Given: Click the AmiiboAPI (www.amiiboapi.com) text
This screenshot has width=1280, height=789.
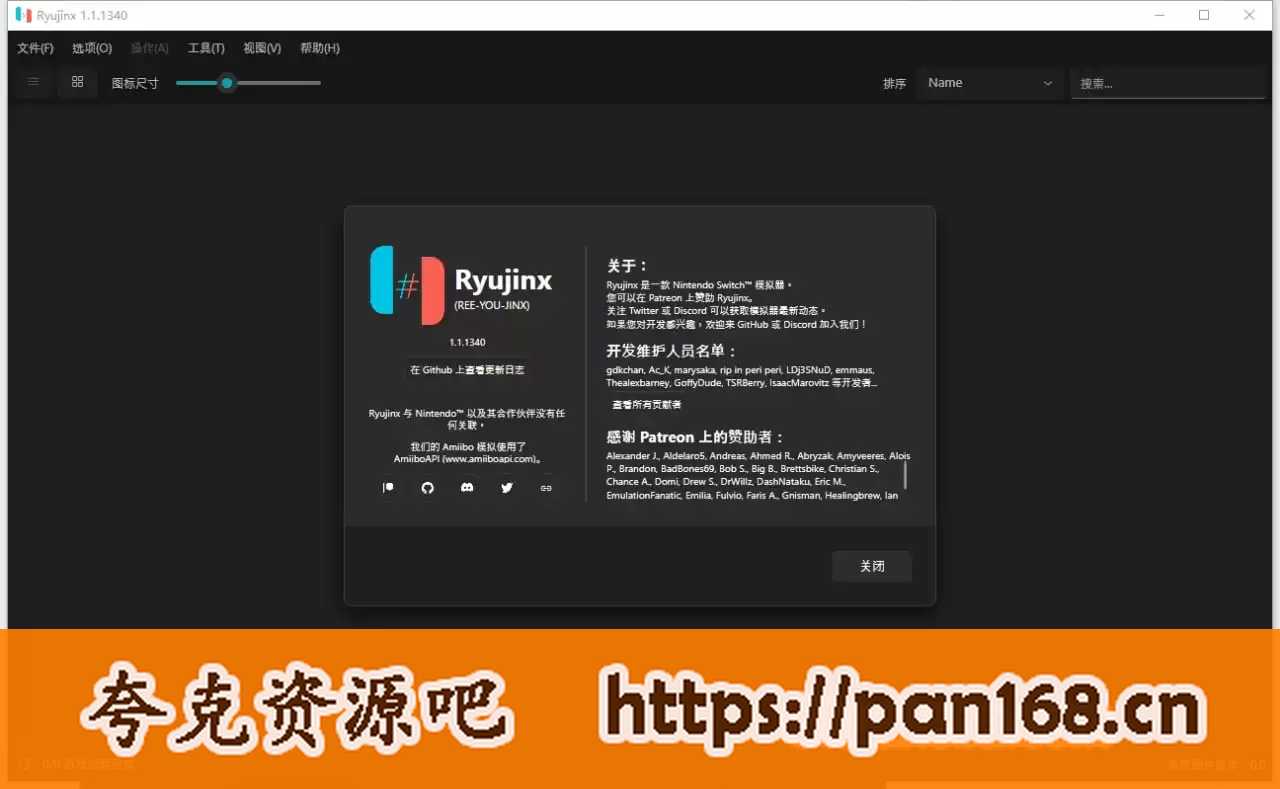Looking at the screenshot, I should point(468,459).
